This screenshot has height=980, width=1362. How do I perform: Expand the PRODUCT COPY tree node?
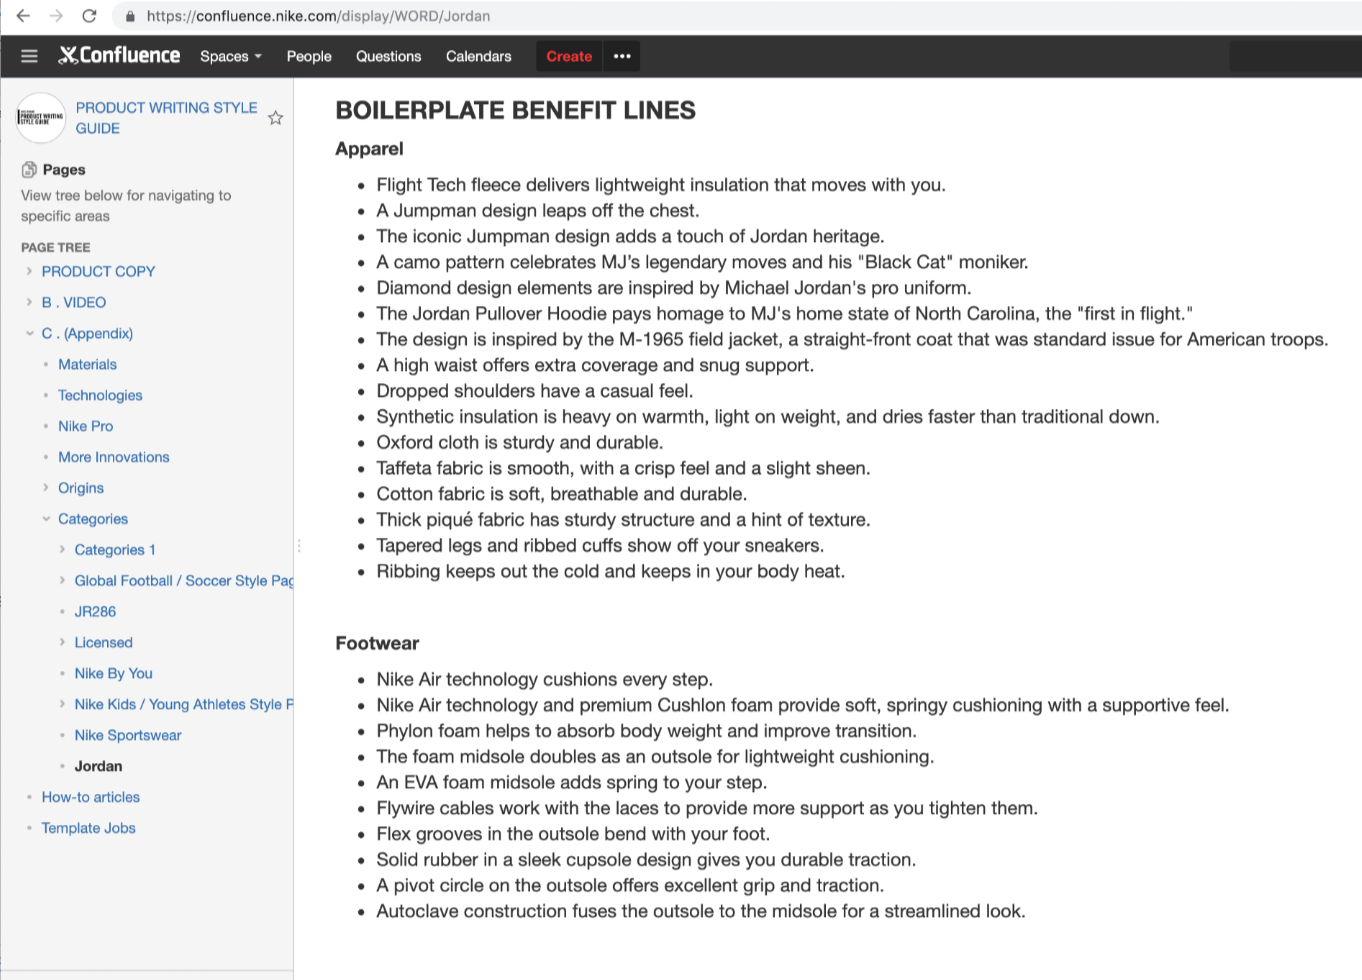click(29, 271)
